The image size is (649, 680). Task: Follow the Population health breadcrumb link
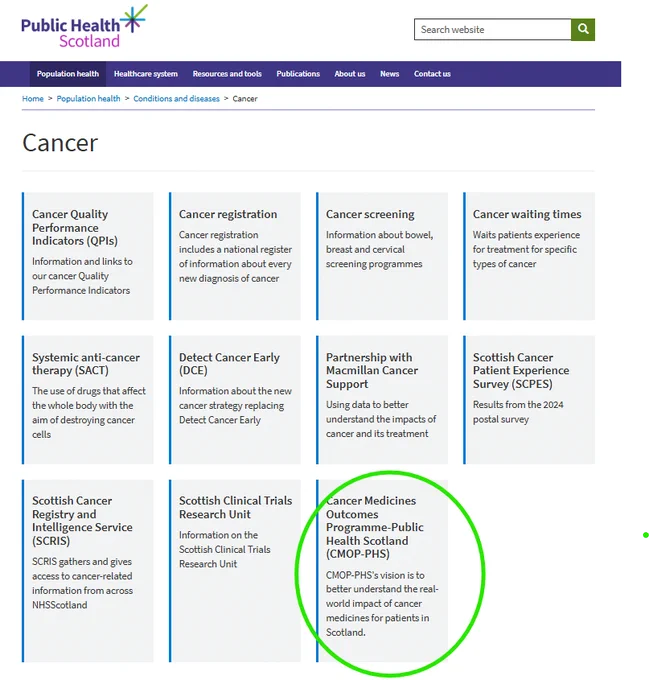click(x=88, y=99)
